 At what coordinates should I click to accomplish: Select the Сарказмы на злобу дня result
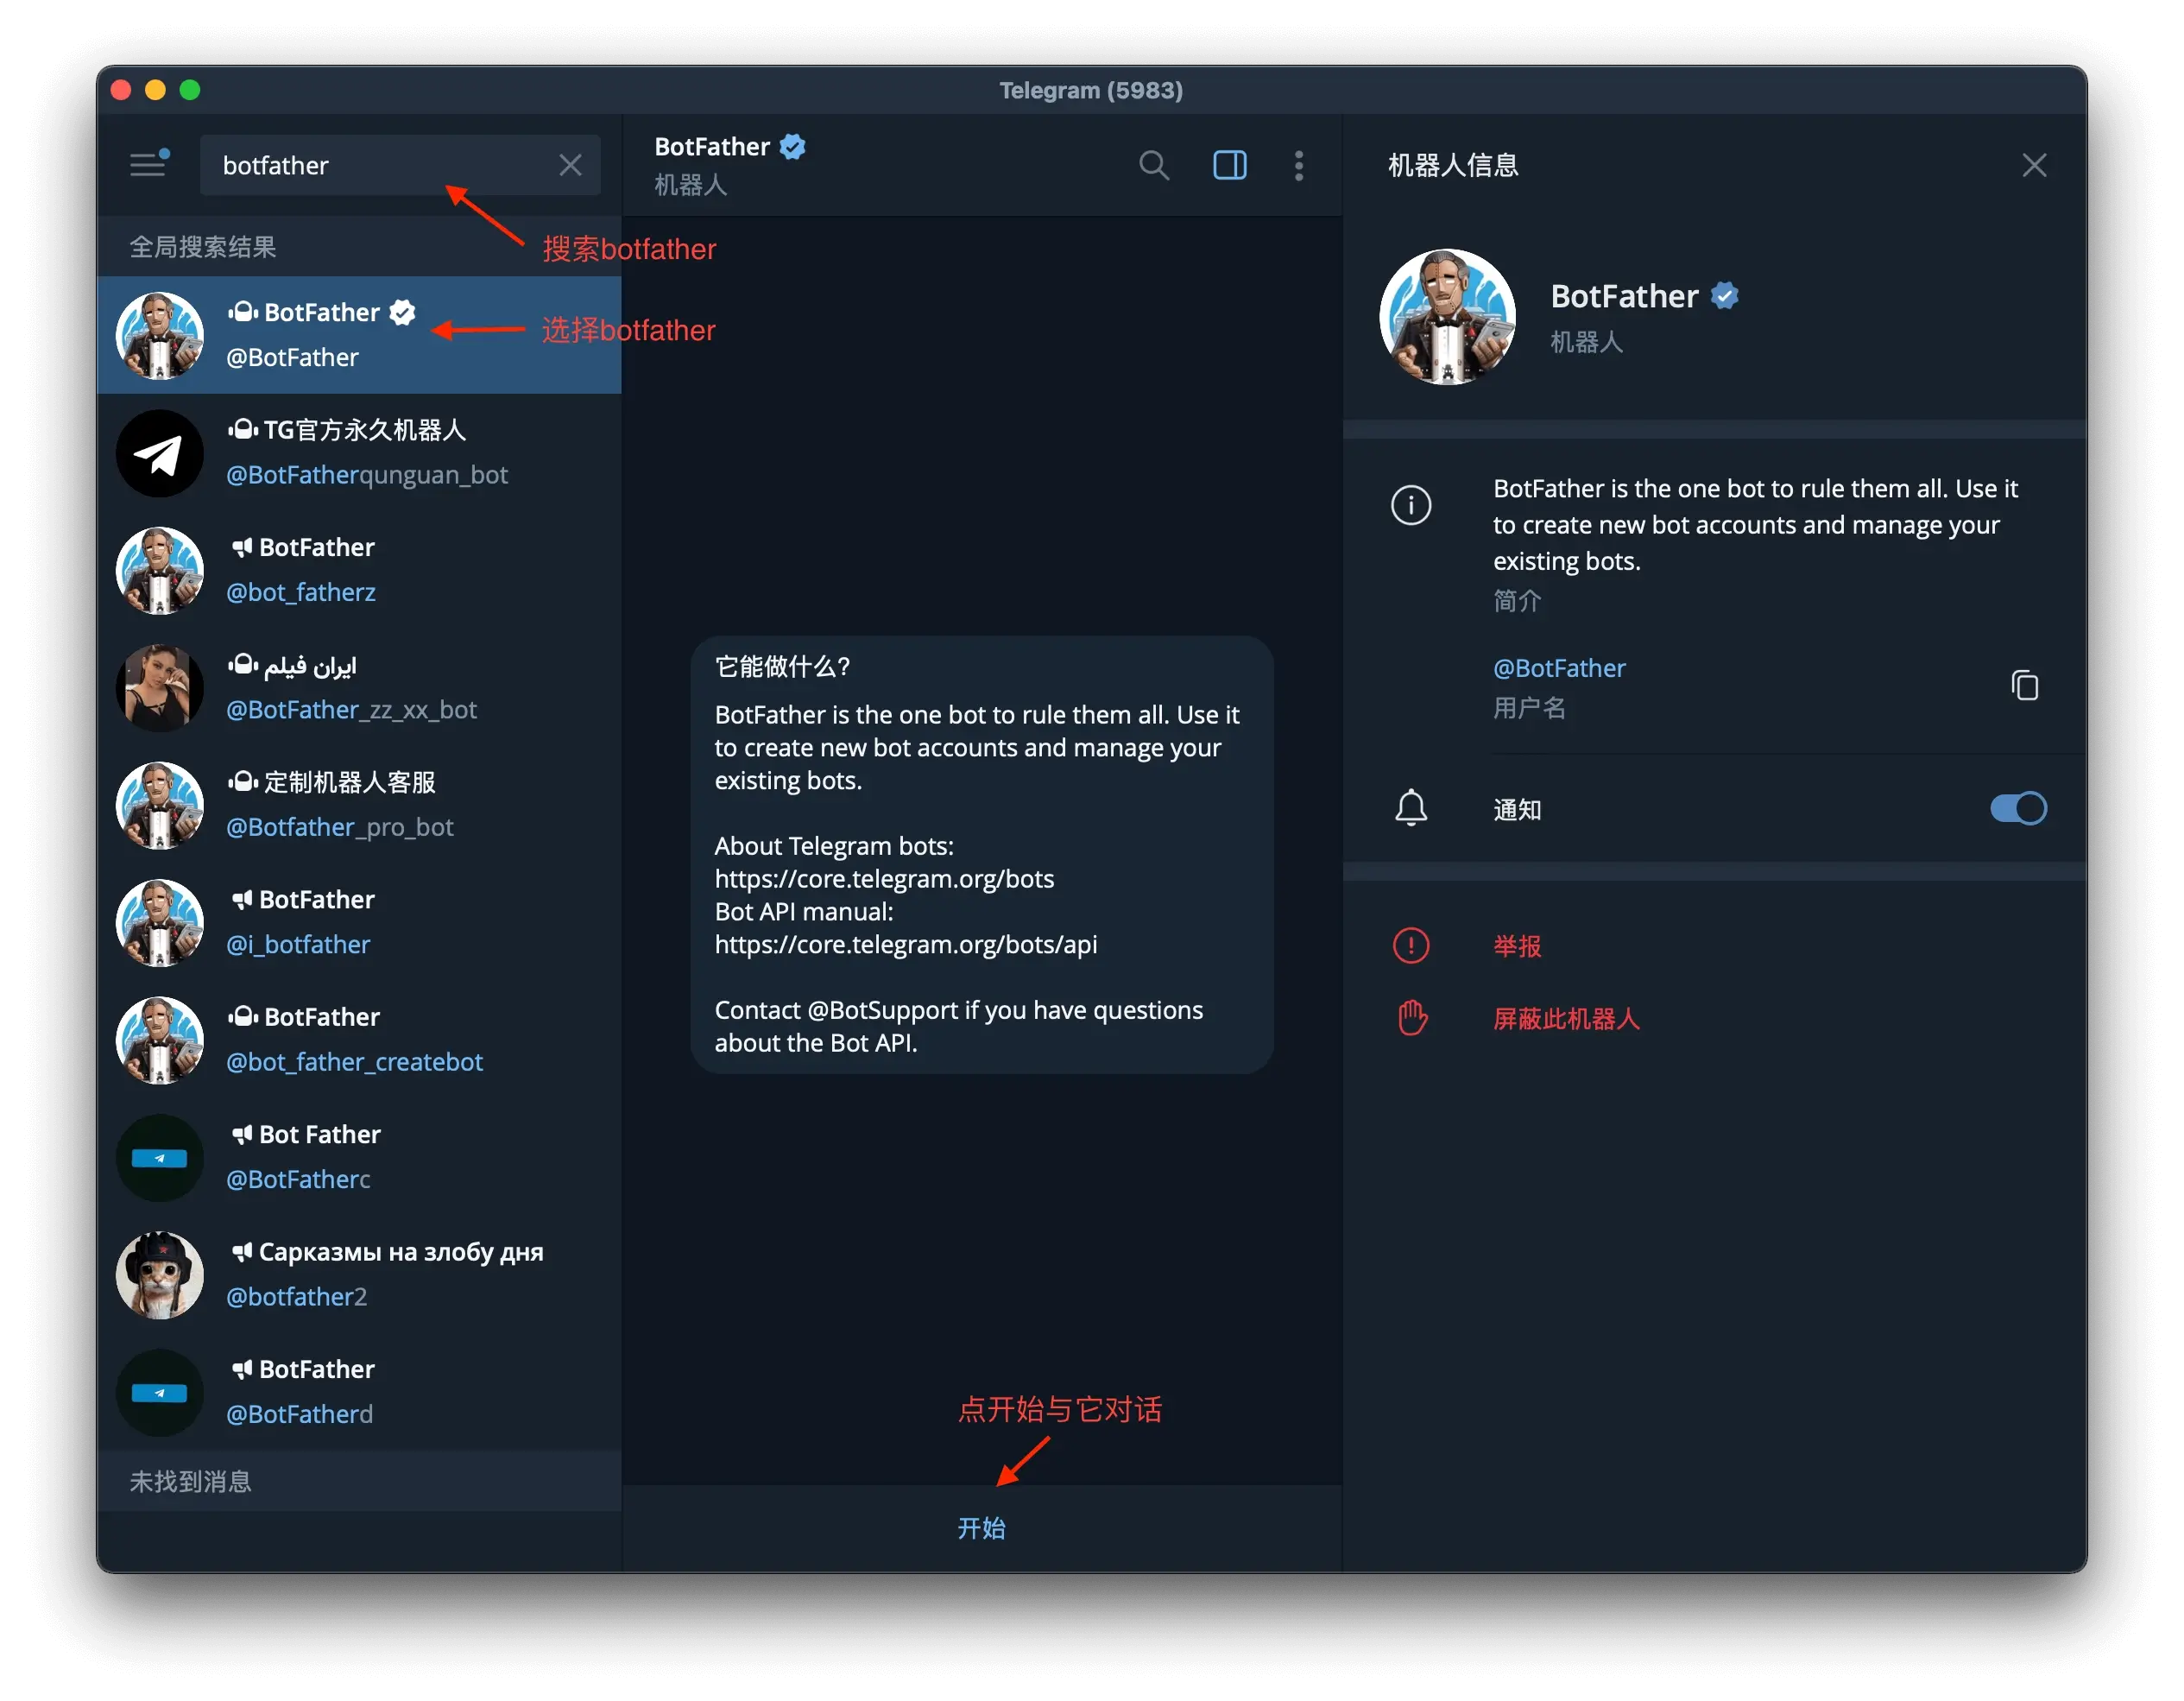pos(359,1274)
